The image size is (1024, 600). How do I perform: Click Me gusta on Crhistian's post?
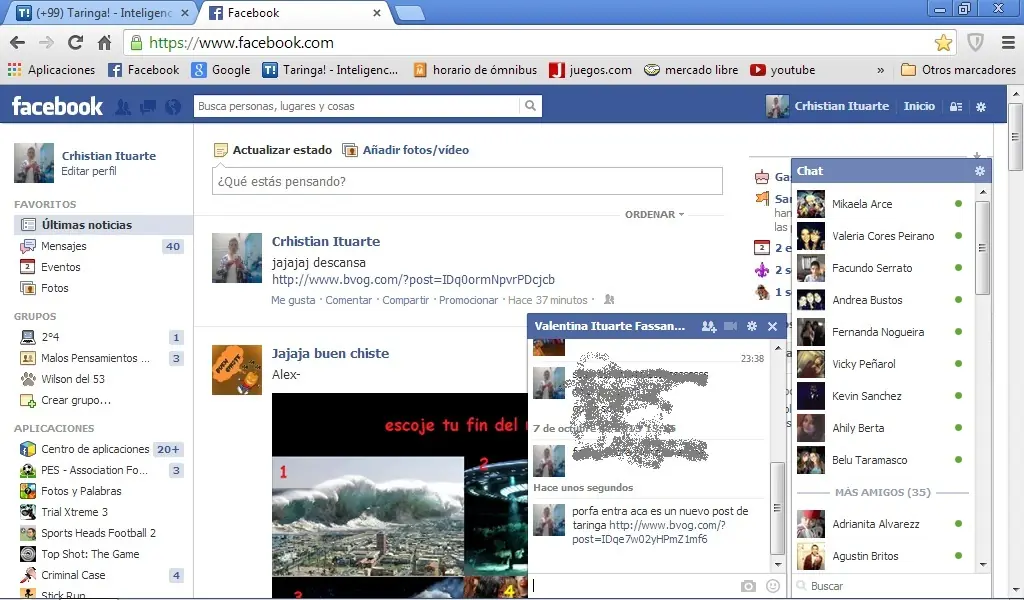[293, 300]
